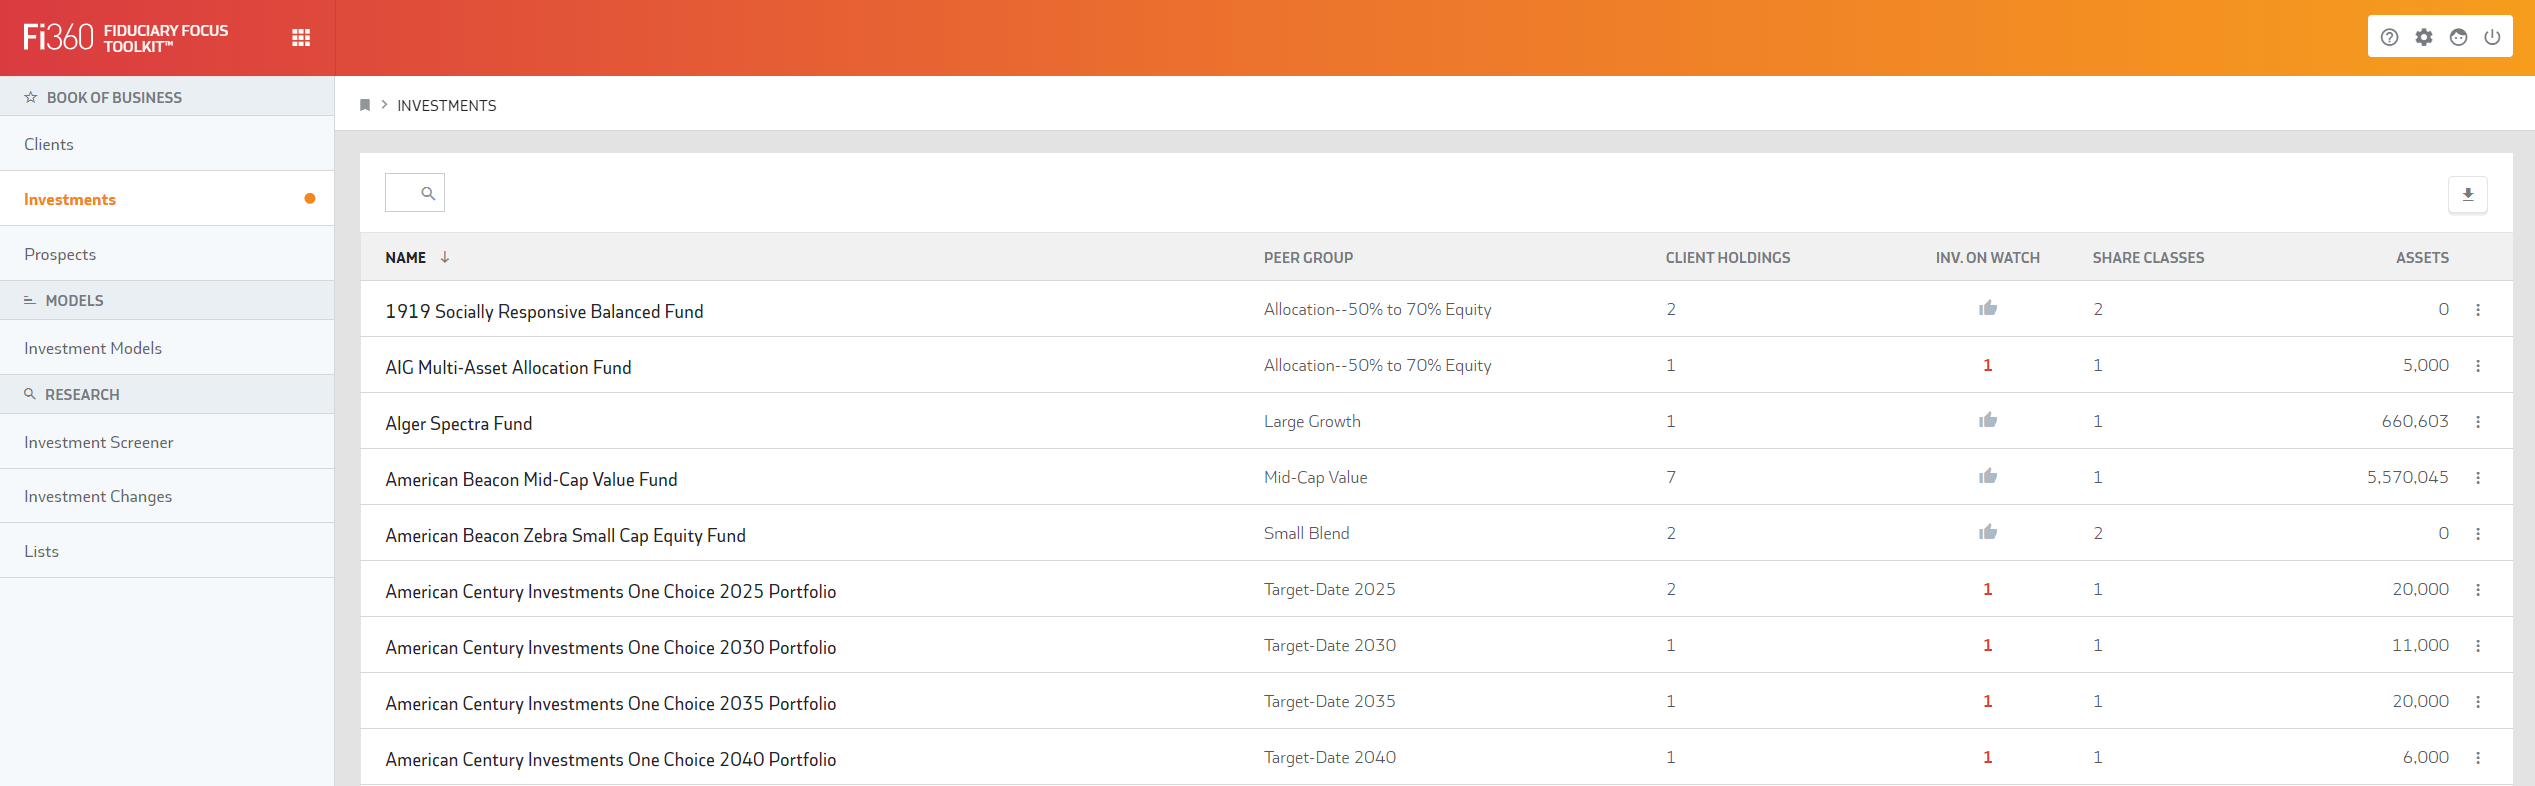Click the help question mark icon
The width and height of the screenshot is (2535, 786).
2389,37
